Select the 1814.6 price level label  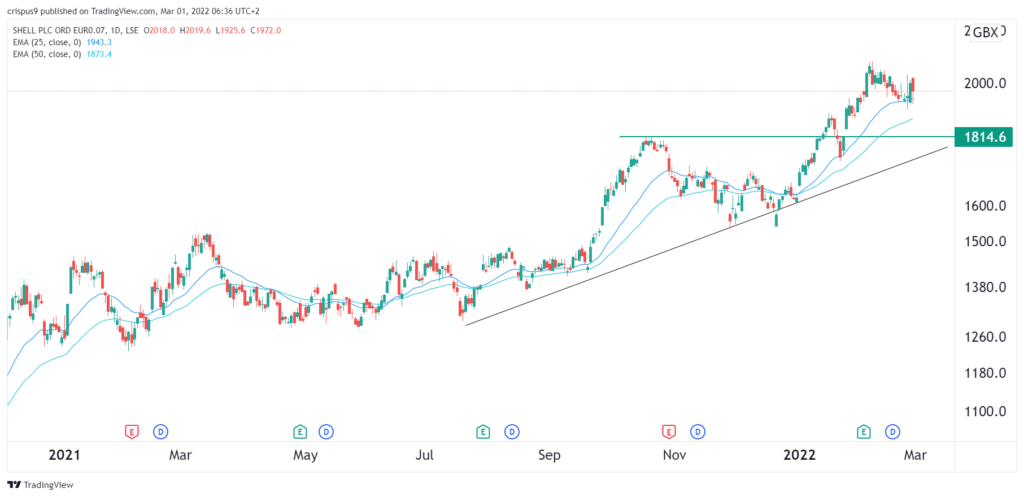coord(984,137)
